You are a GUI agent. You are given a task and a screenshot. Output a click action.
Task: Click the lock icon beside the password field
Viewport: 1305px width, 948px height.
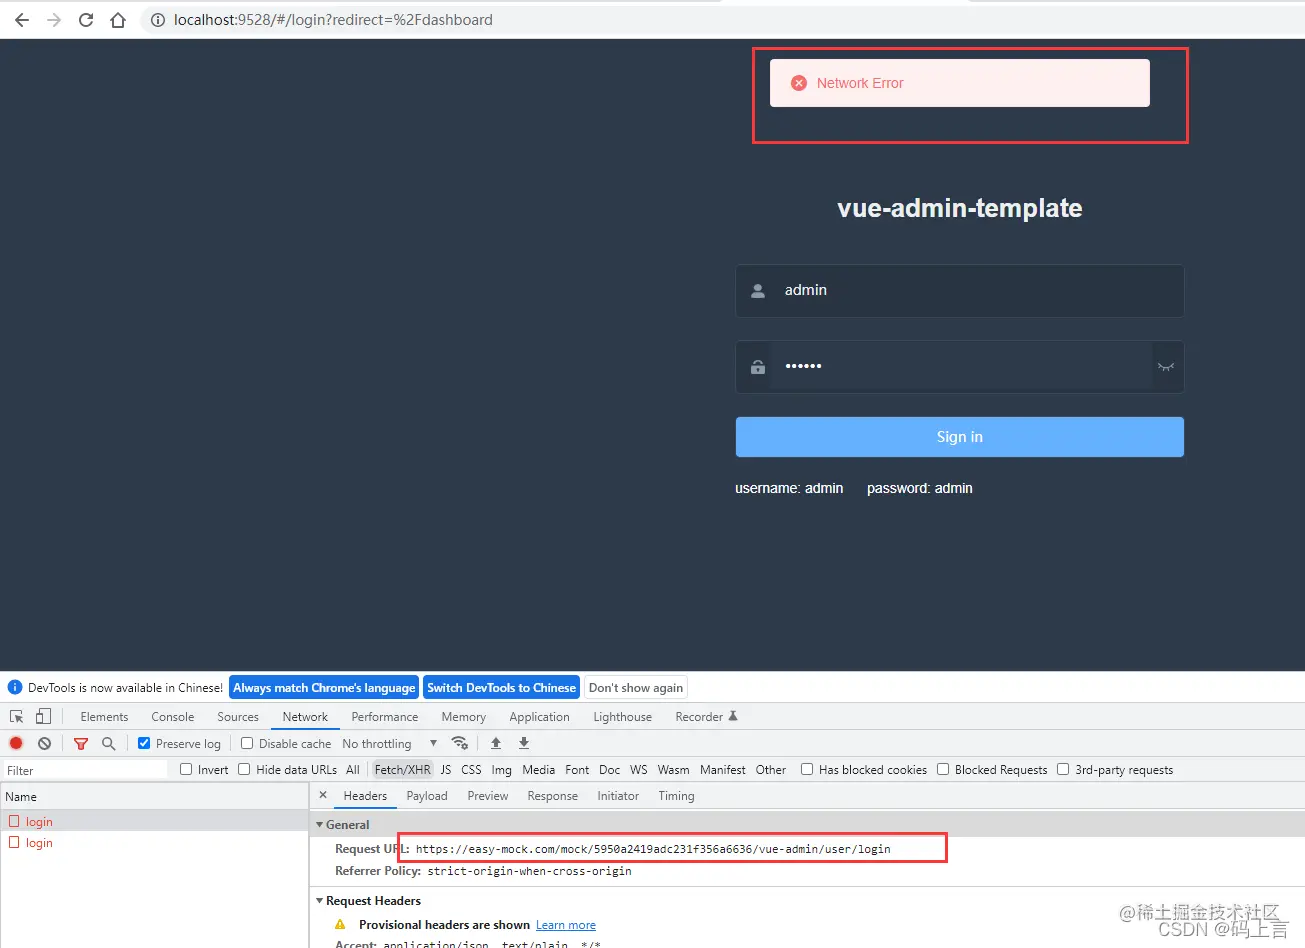(x=758, y=367)
